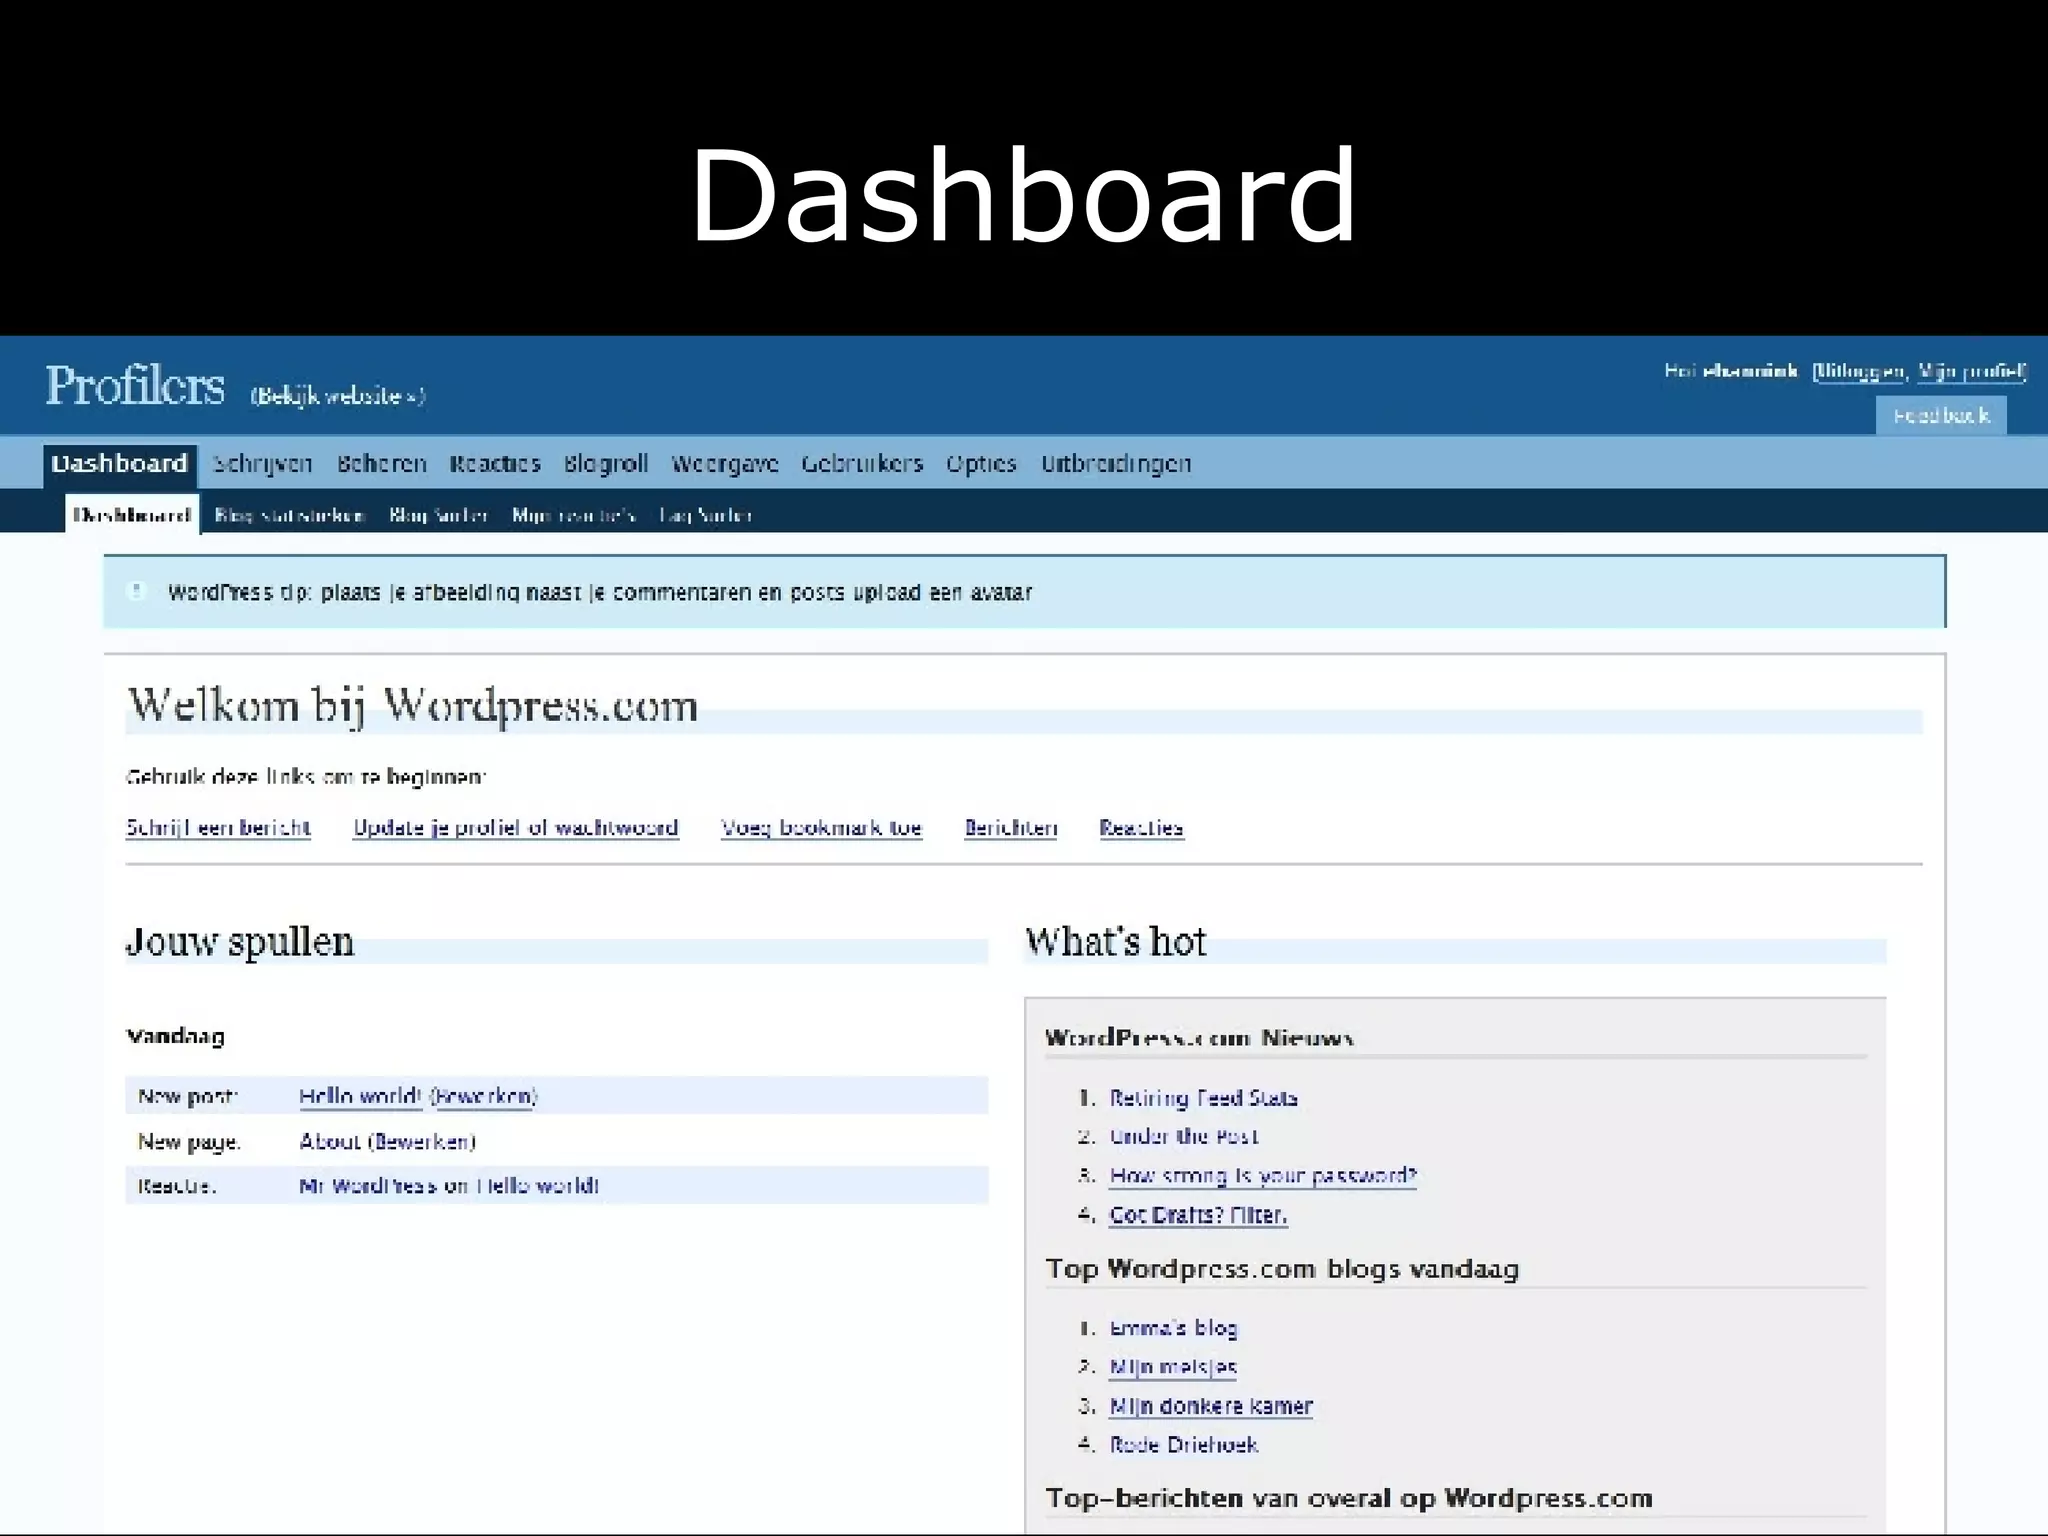Open the Berichten quick link

click(1011, 828)
